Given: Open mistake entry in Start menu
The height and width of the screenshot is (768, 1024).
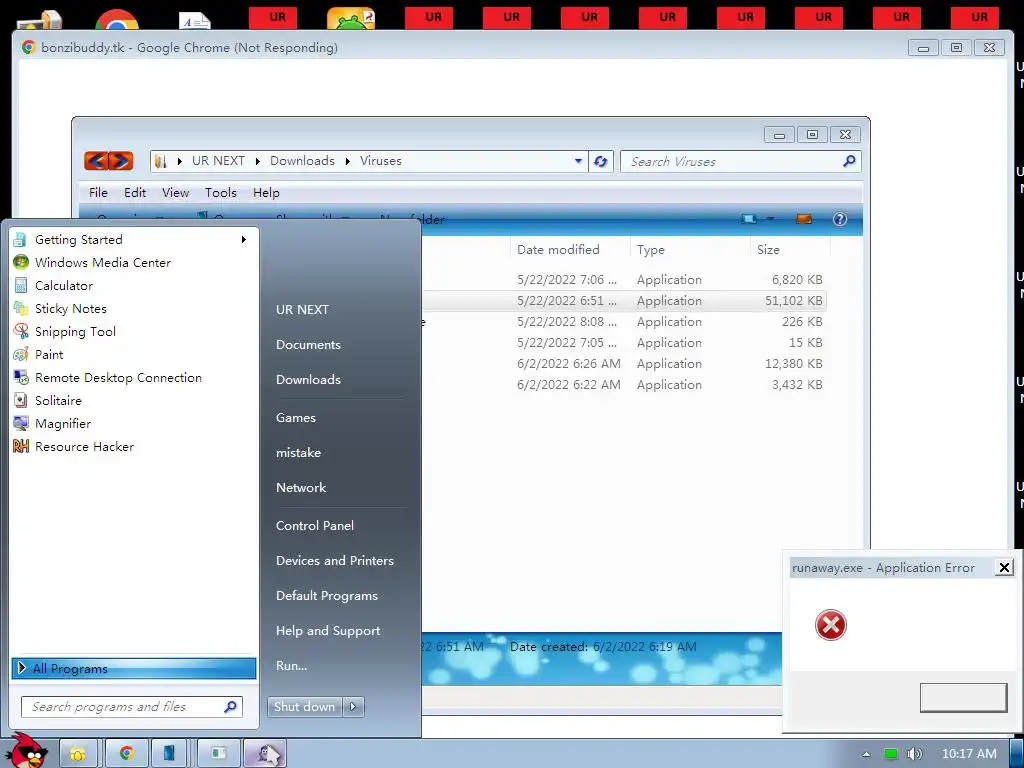Looking at the screenshot, I should coord(298,453).
